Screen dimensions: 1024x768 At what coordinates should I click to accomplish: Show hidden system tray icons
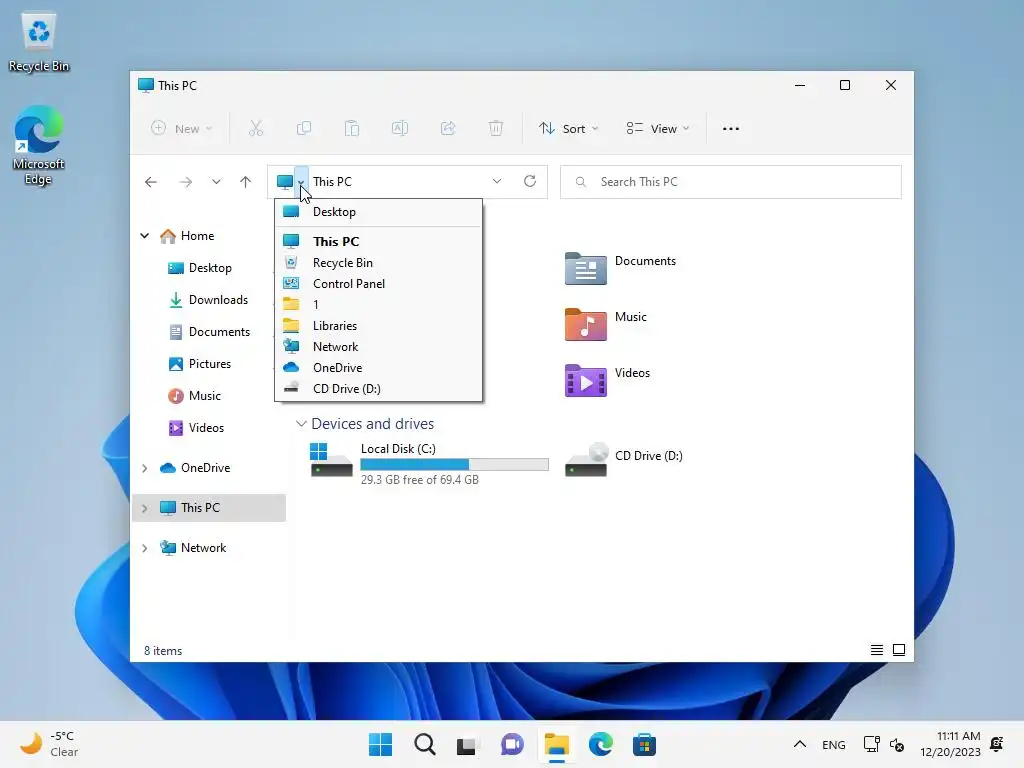[x=799, y=744]
